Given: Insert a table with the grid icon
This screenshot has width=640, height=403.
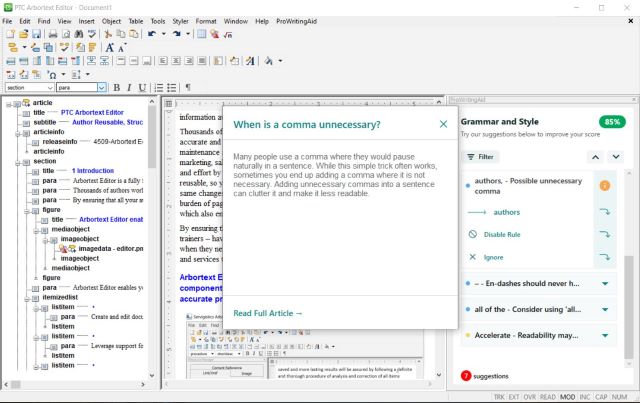Looking at the screenshot, I should [202, 34].
